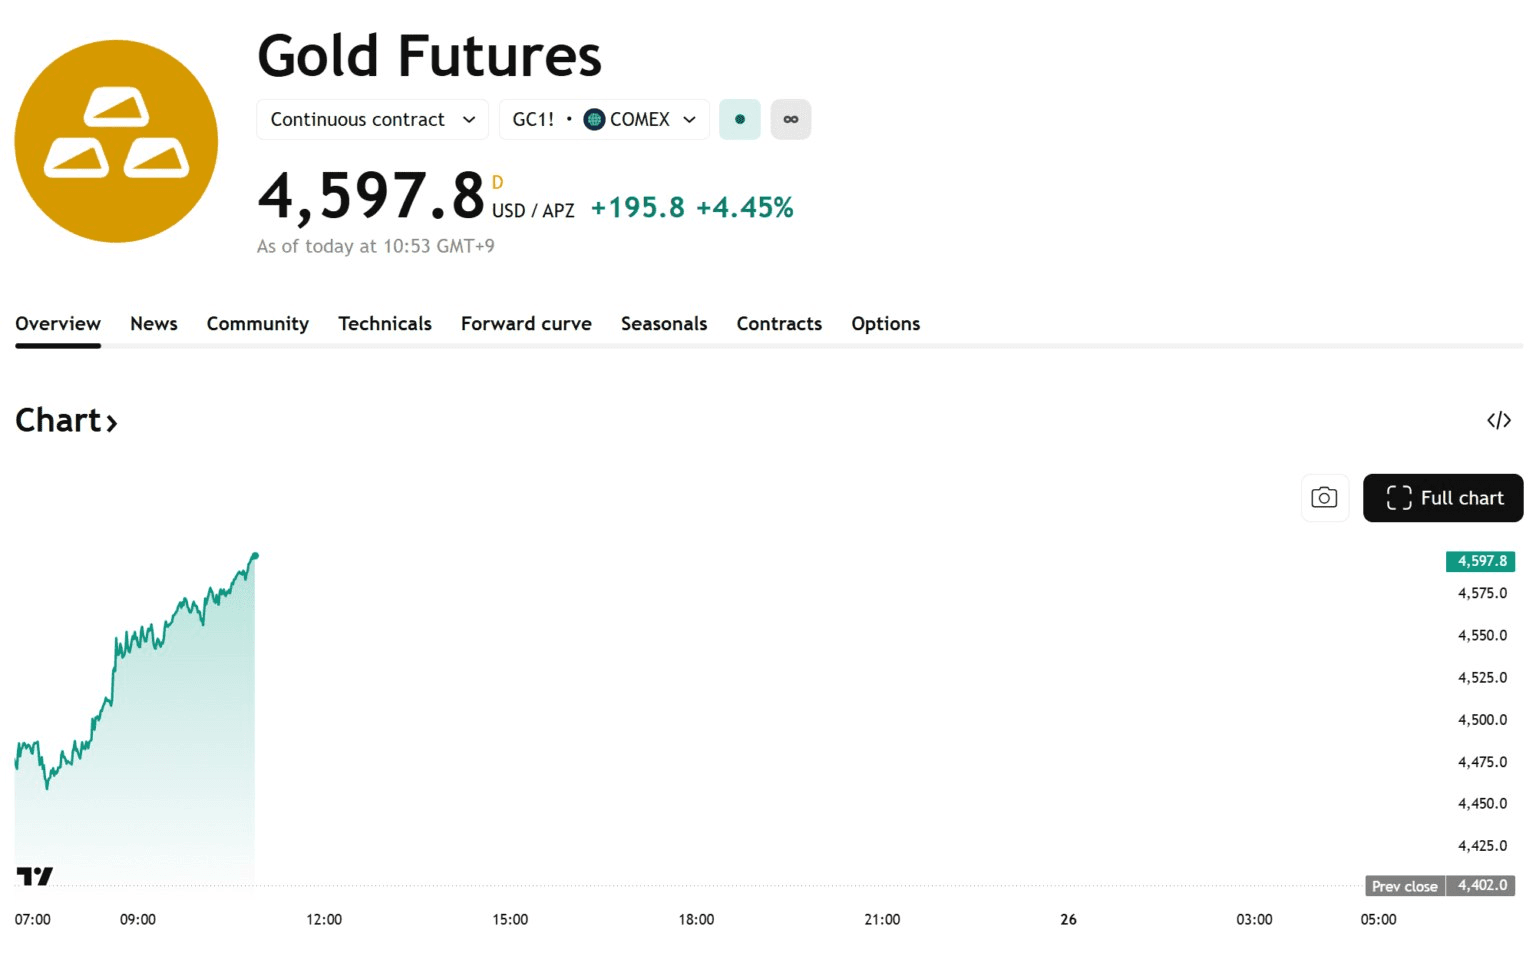
Task: Open the GC1! COMEX symbol dropdown
Action: (x=604, y=119)
